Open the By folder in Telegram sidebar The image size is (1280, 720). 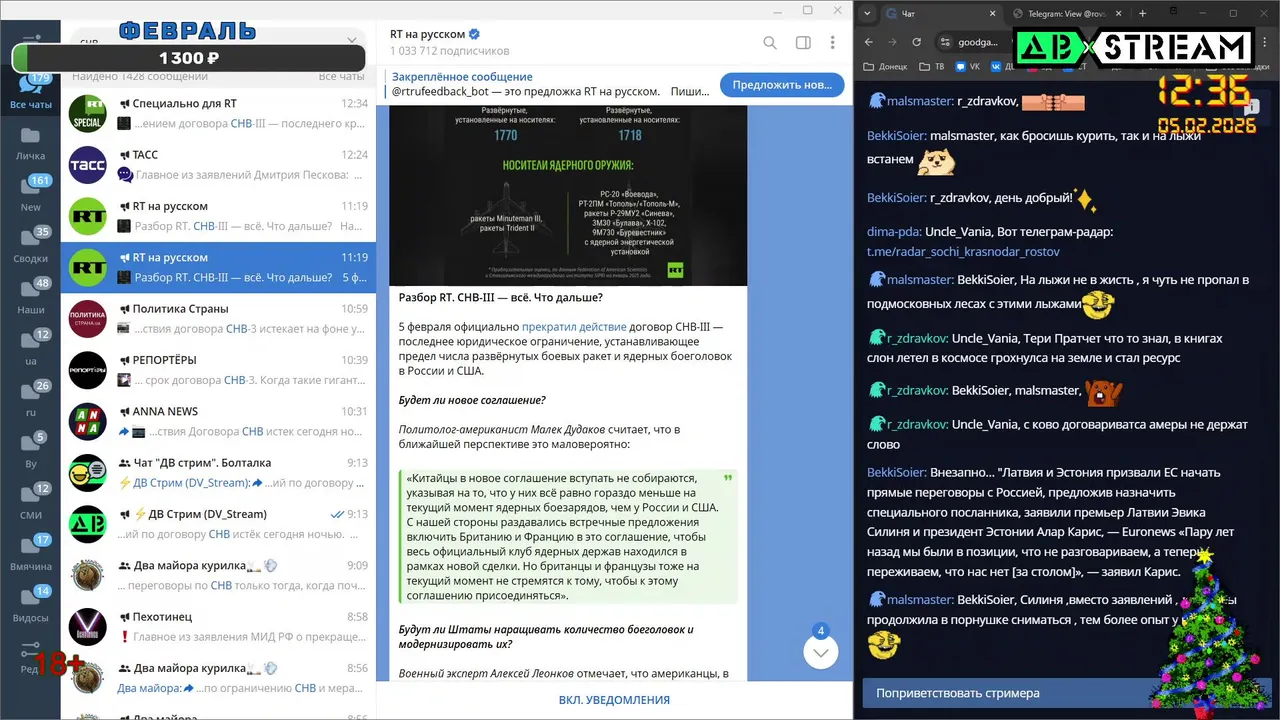point(30,451)
